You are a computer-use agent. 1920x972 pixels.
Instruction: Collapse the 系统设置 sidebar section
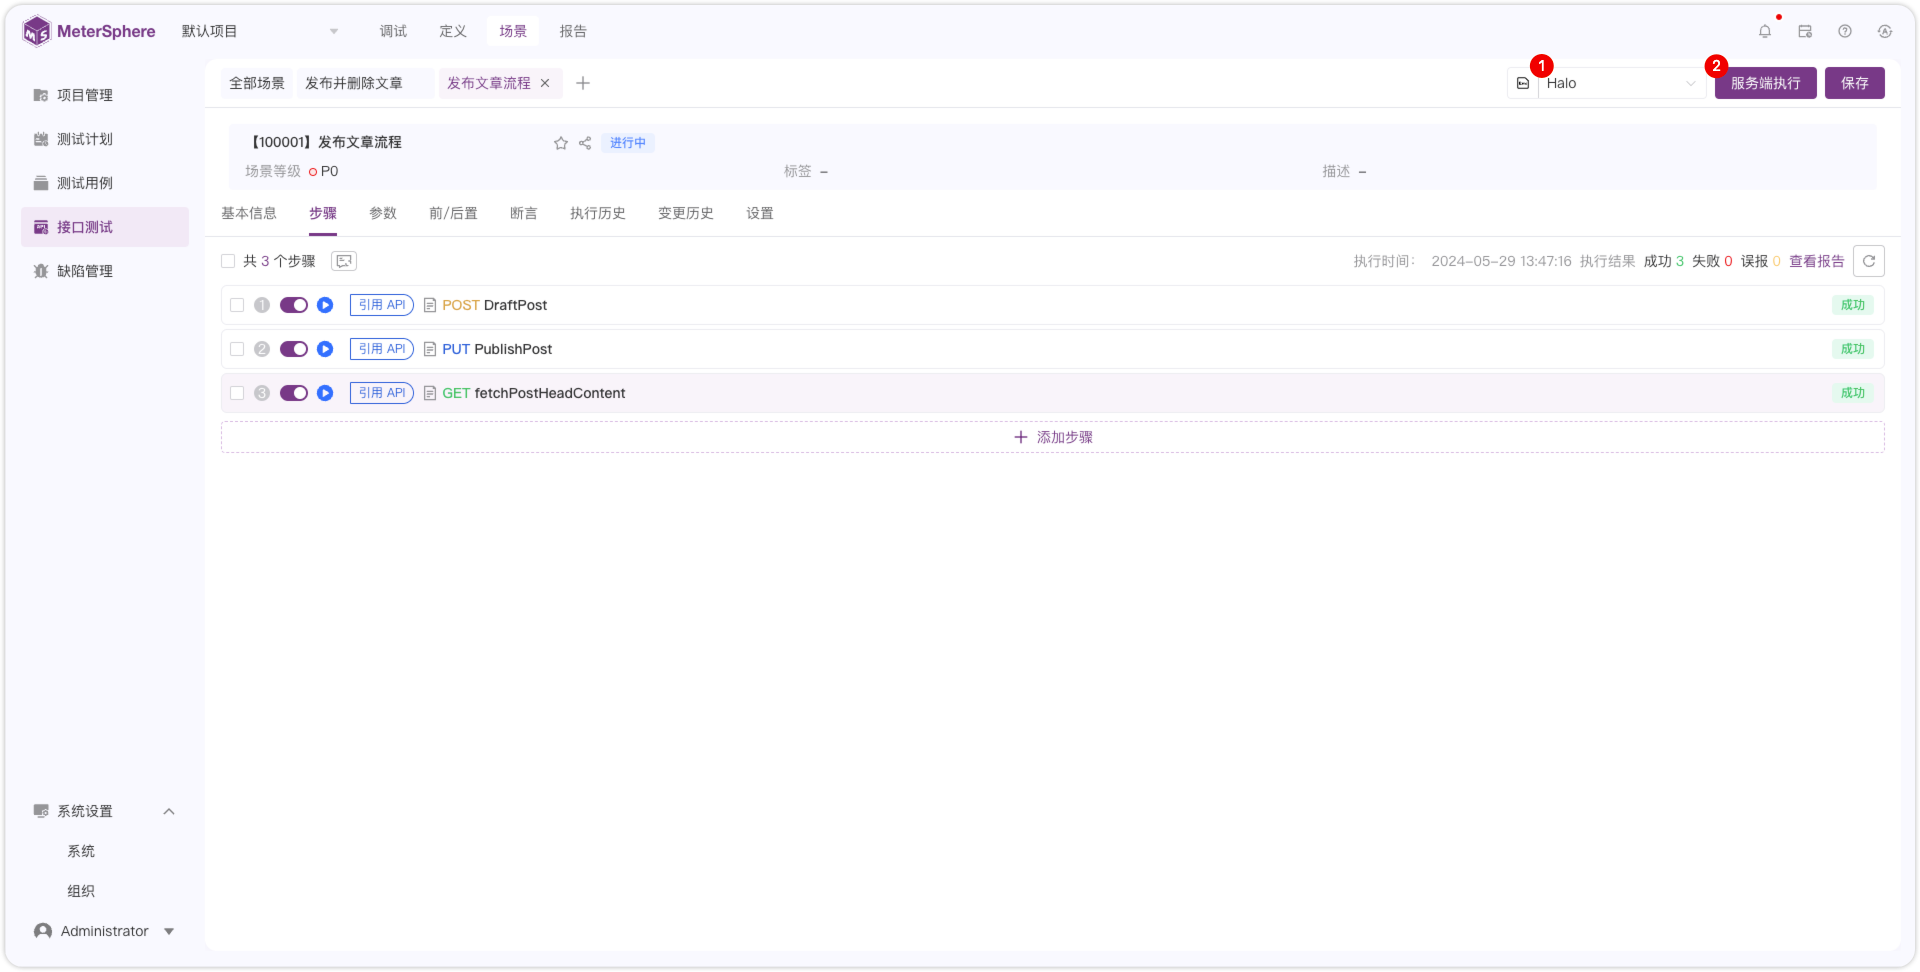coord(169,811)
